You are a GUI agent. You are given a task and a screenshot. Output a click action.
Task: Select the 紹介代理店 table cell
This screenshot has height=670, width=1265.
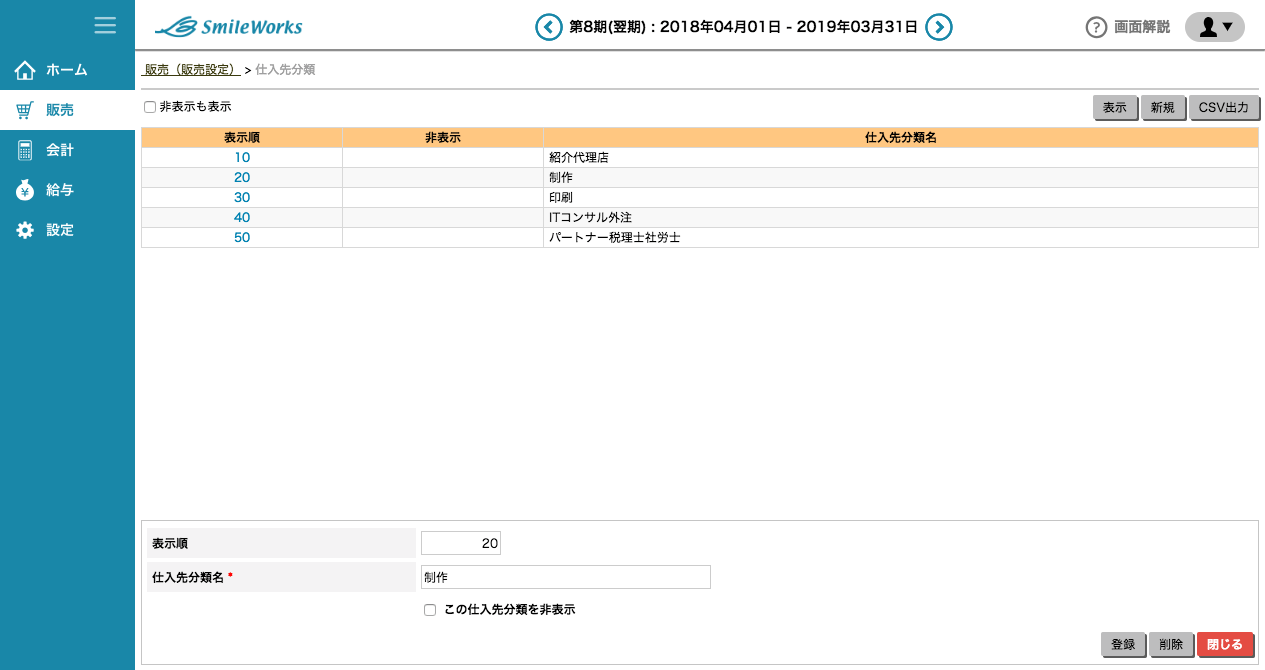[x=900, y=157]
